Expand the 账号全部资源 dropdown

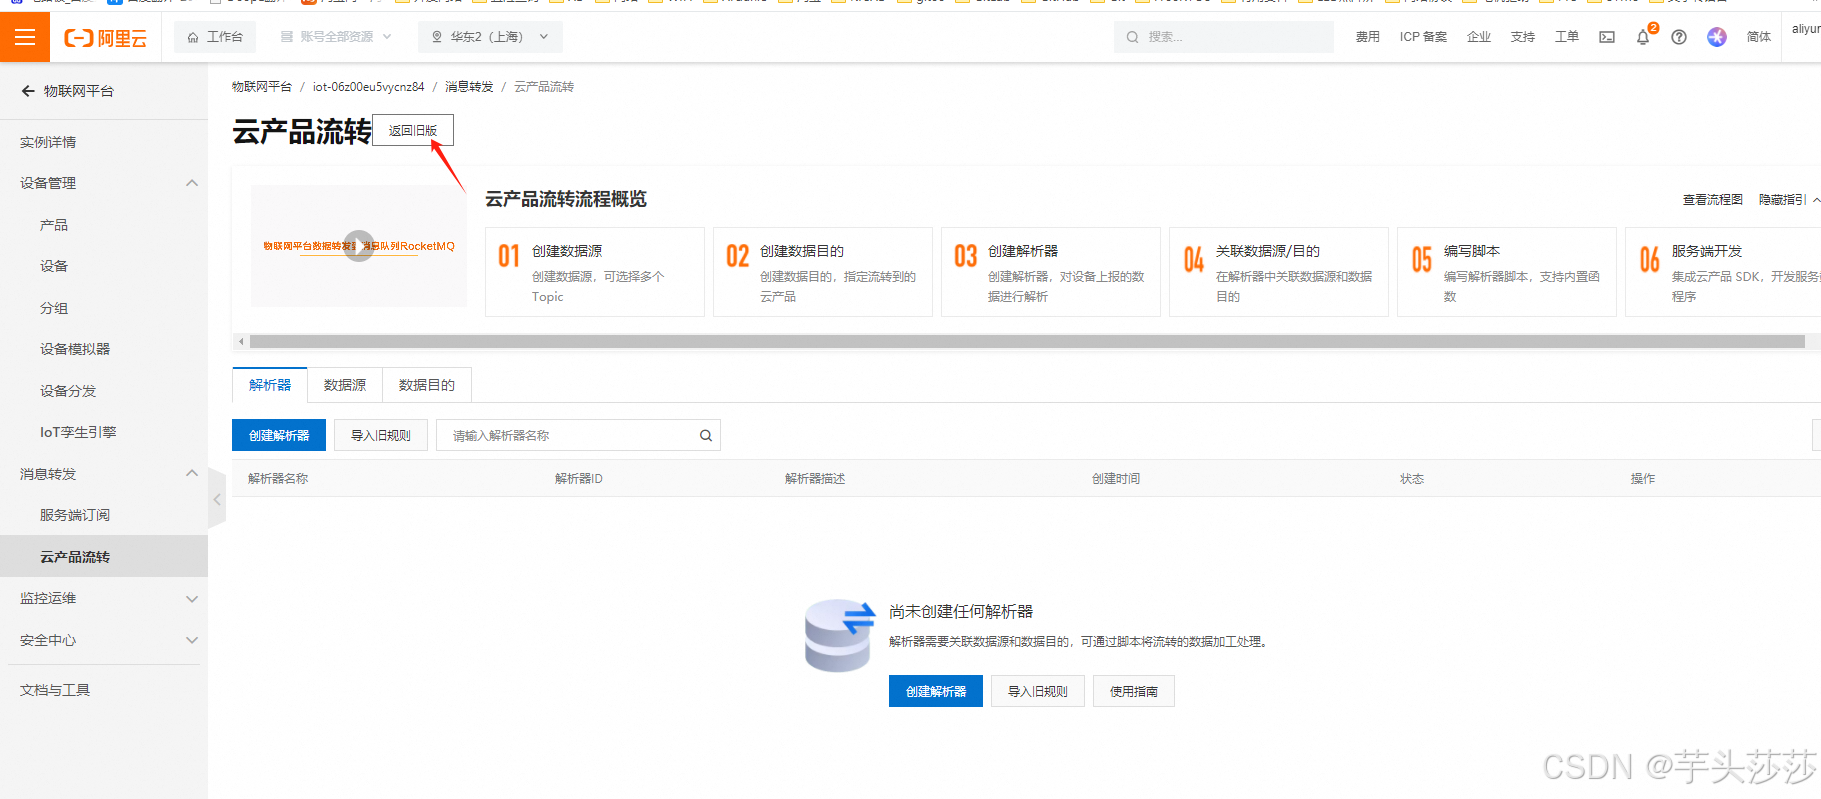coord(336,37)
